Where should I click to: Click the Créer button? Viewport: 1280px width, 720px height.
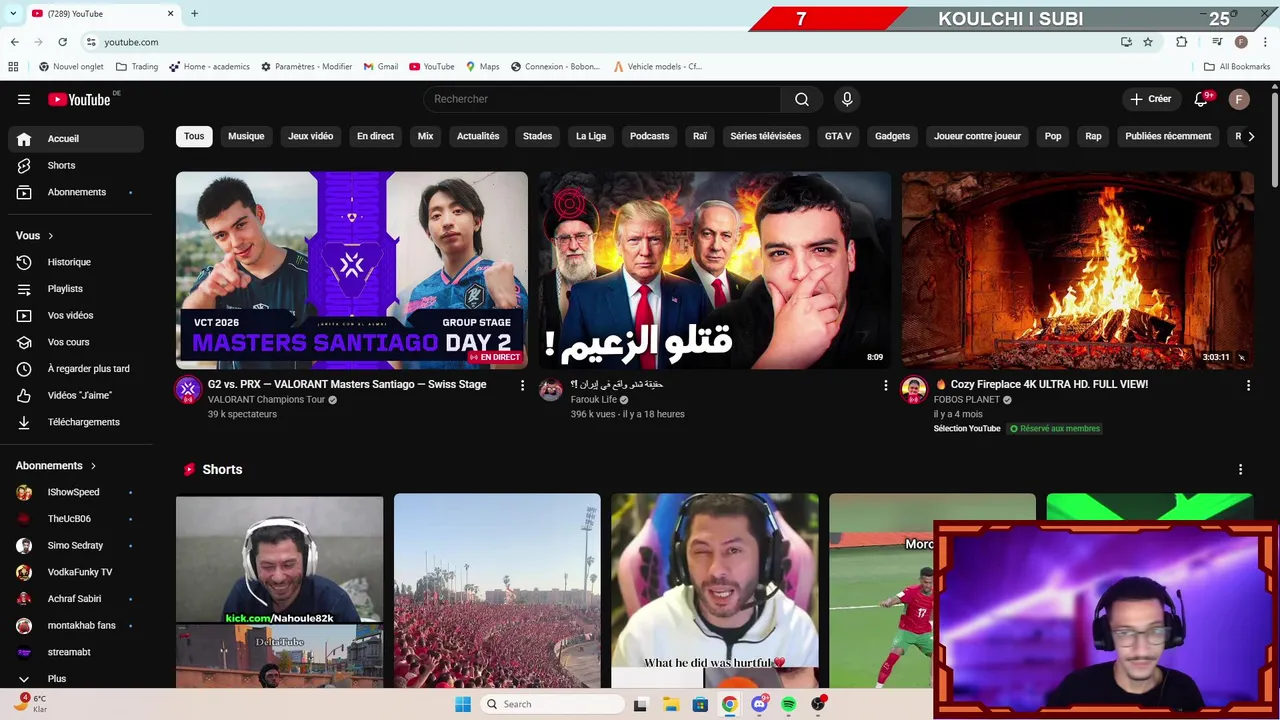[1150, 99]
